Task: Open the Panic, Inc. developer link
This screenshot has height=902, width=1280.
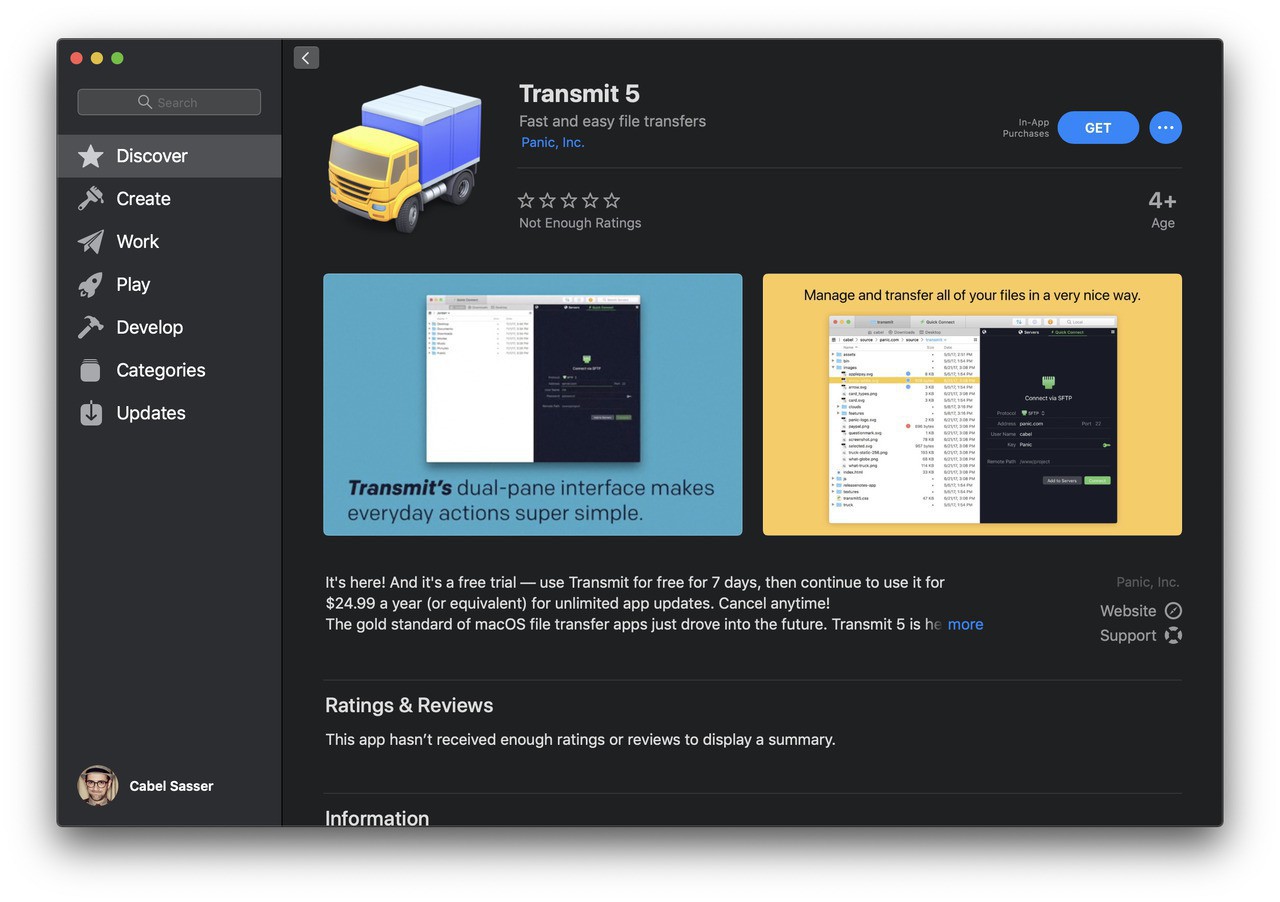Action: coord(552,142)
